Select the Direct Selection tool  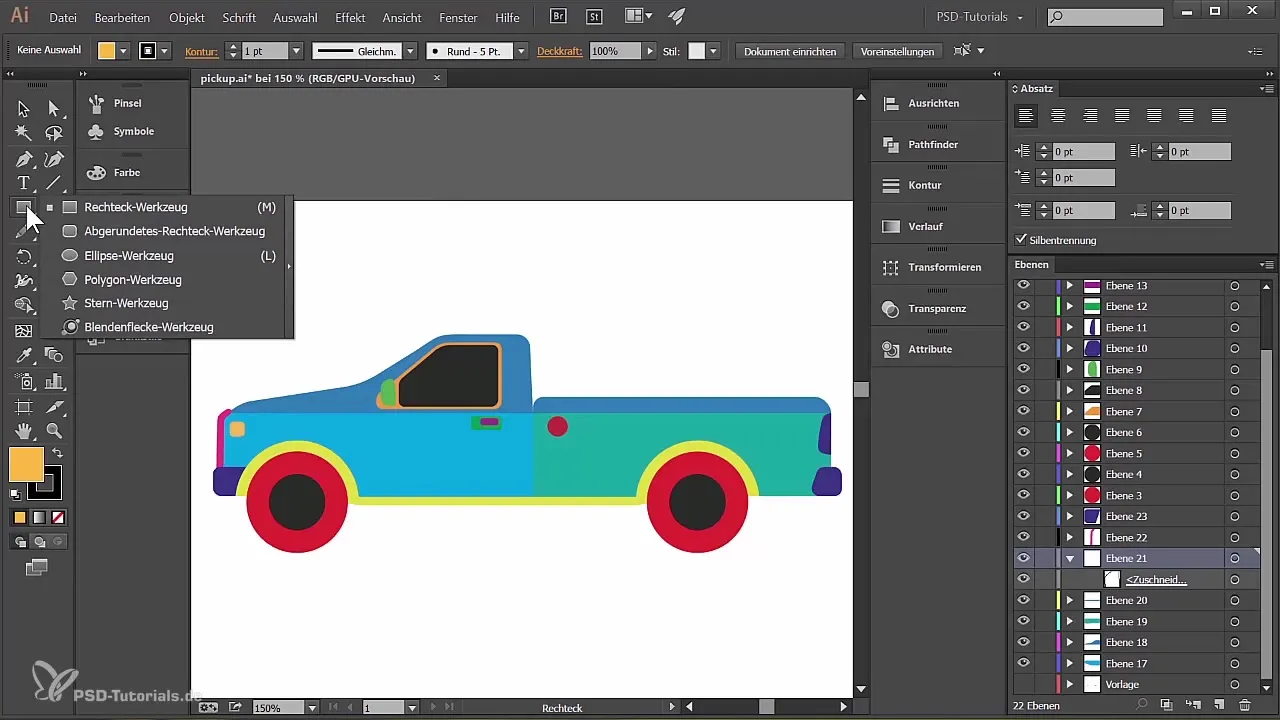(x=54, y=108)
